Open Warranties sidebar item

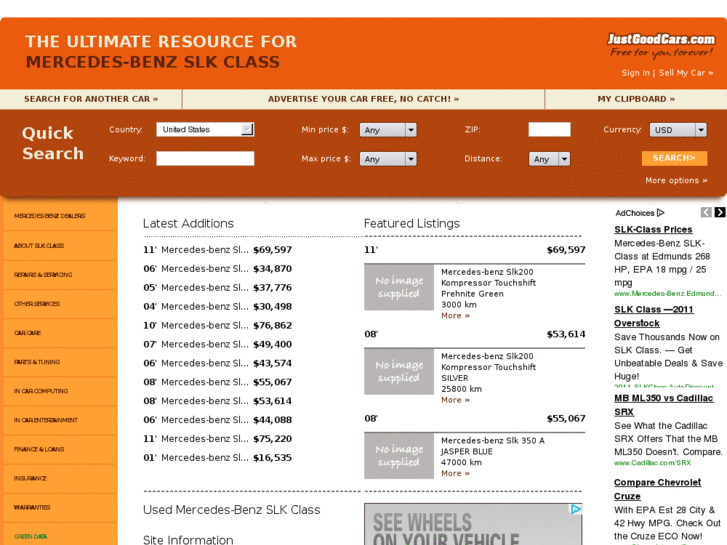point(32,507)
